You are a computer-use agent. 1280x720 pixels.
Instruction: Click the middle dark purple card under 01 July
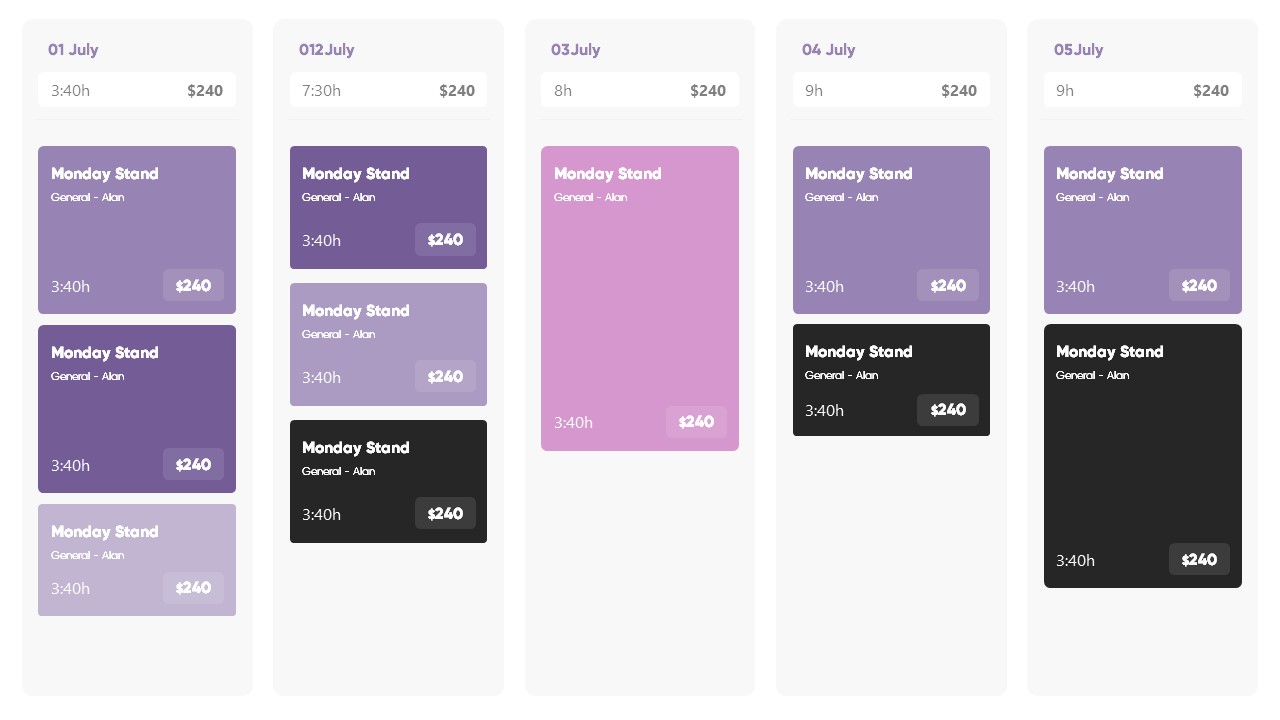click(137, 409)
